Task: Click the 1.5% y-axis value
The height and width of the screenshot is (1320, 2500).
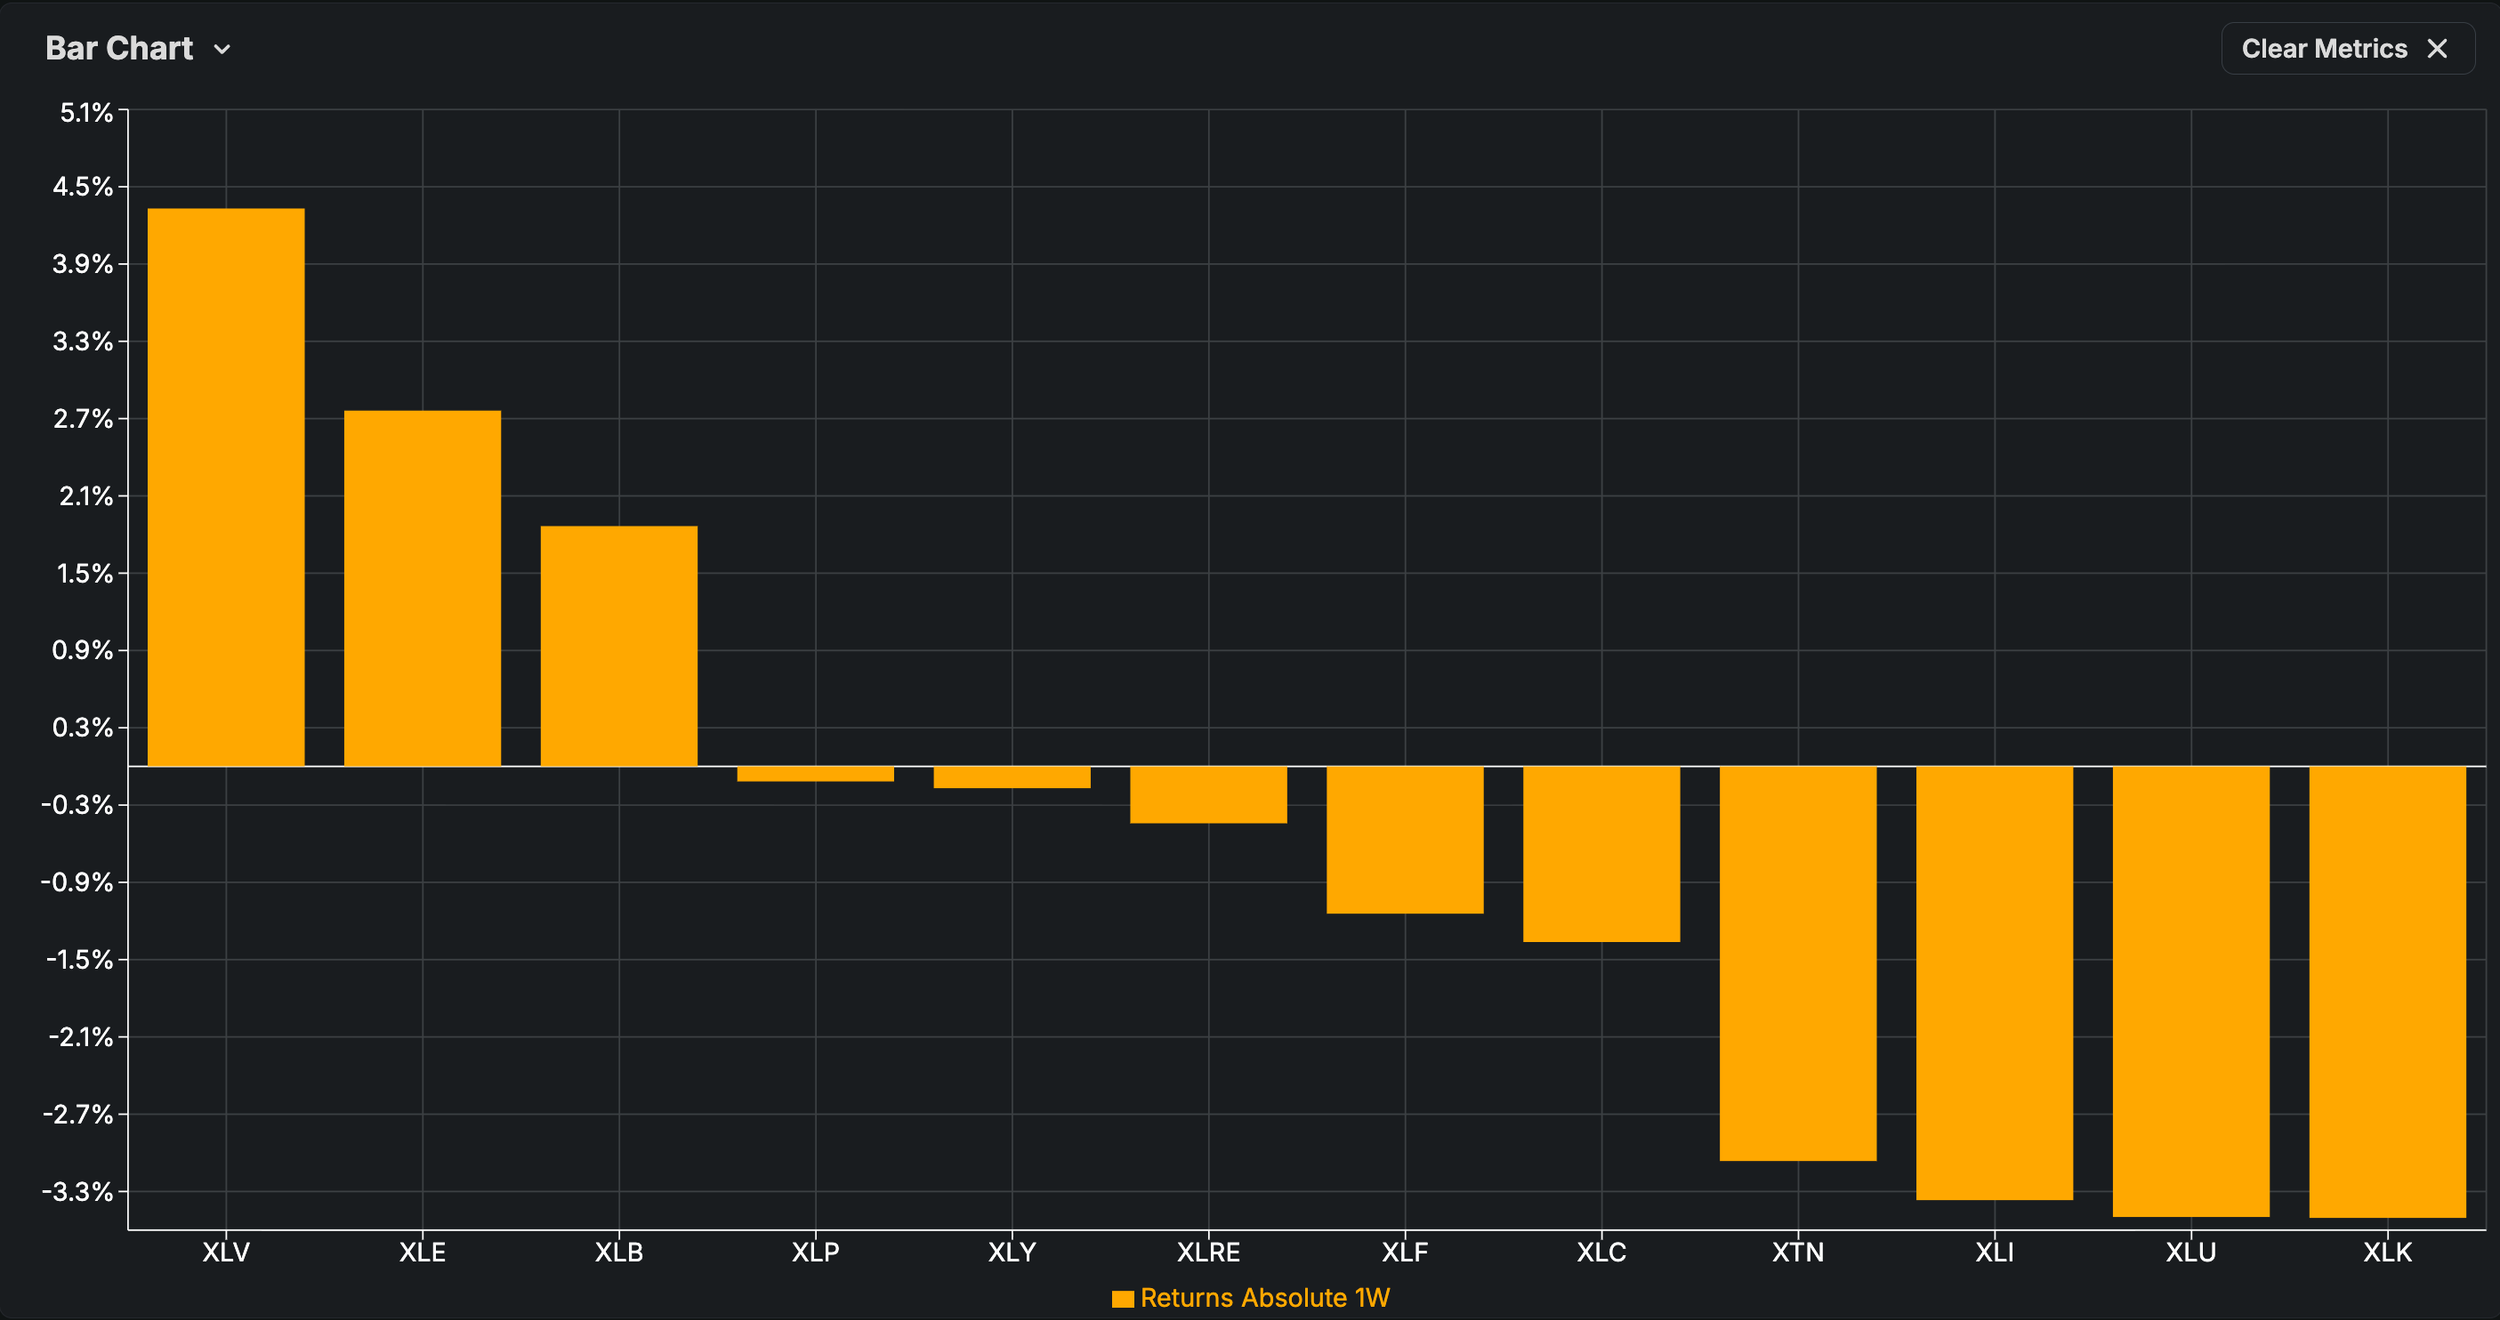Action: 85,574
